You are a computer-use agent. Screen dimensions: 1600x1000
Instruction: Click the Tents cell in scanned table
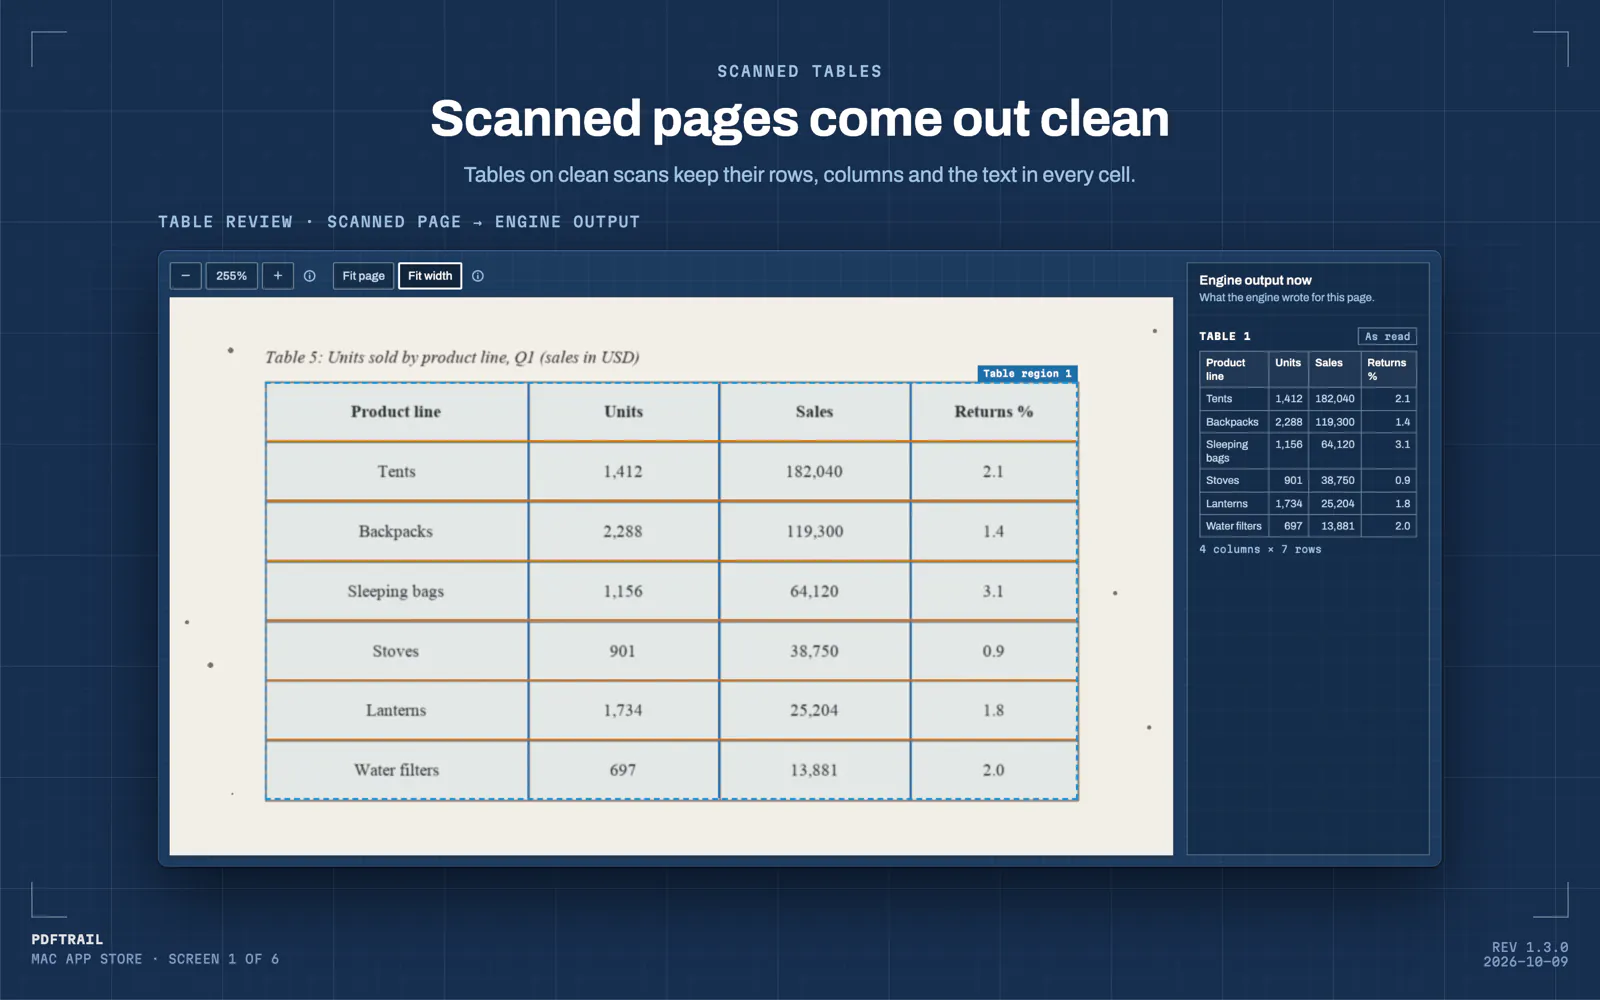396,471
